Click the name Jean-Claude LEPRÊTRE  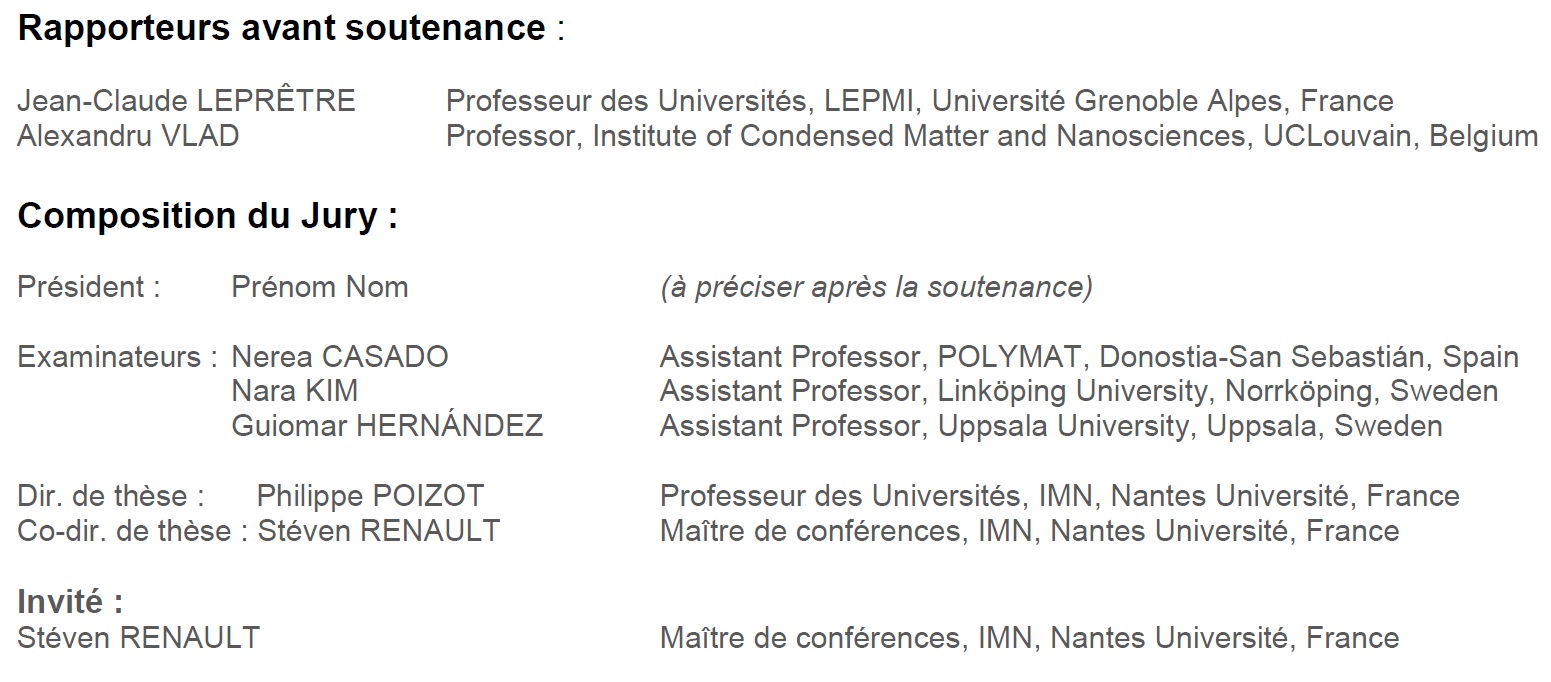[x=186, y=101]
